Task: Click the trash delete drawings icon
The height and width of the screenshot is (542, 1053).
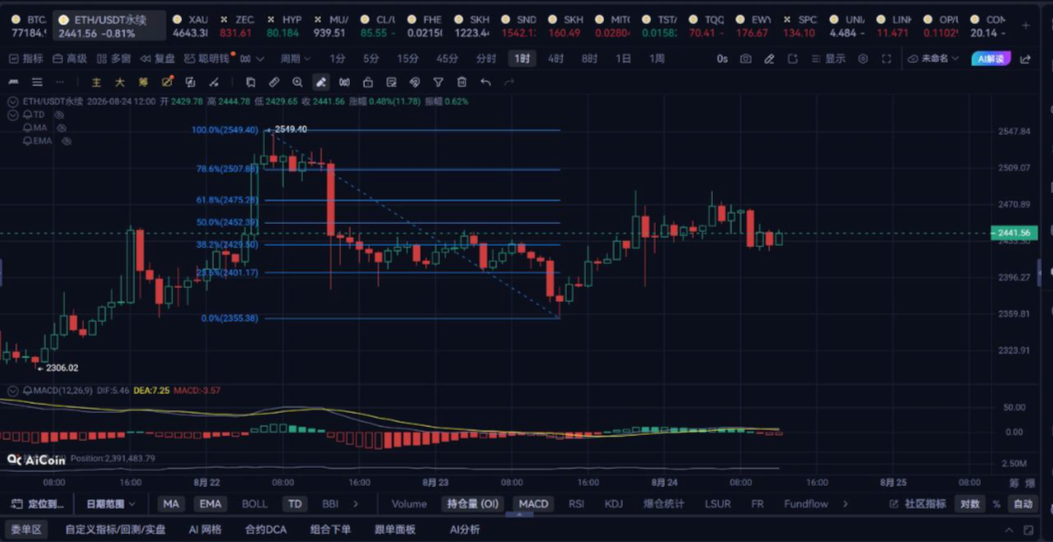Action: coord(461,83)
